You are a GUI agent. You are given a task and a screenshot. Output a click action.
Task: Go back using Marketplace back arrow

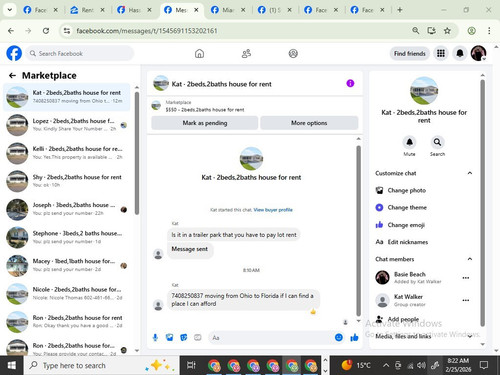pyautogui.click(x=12, y=76)
